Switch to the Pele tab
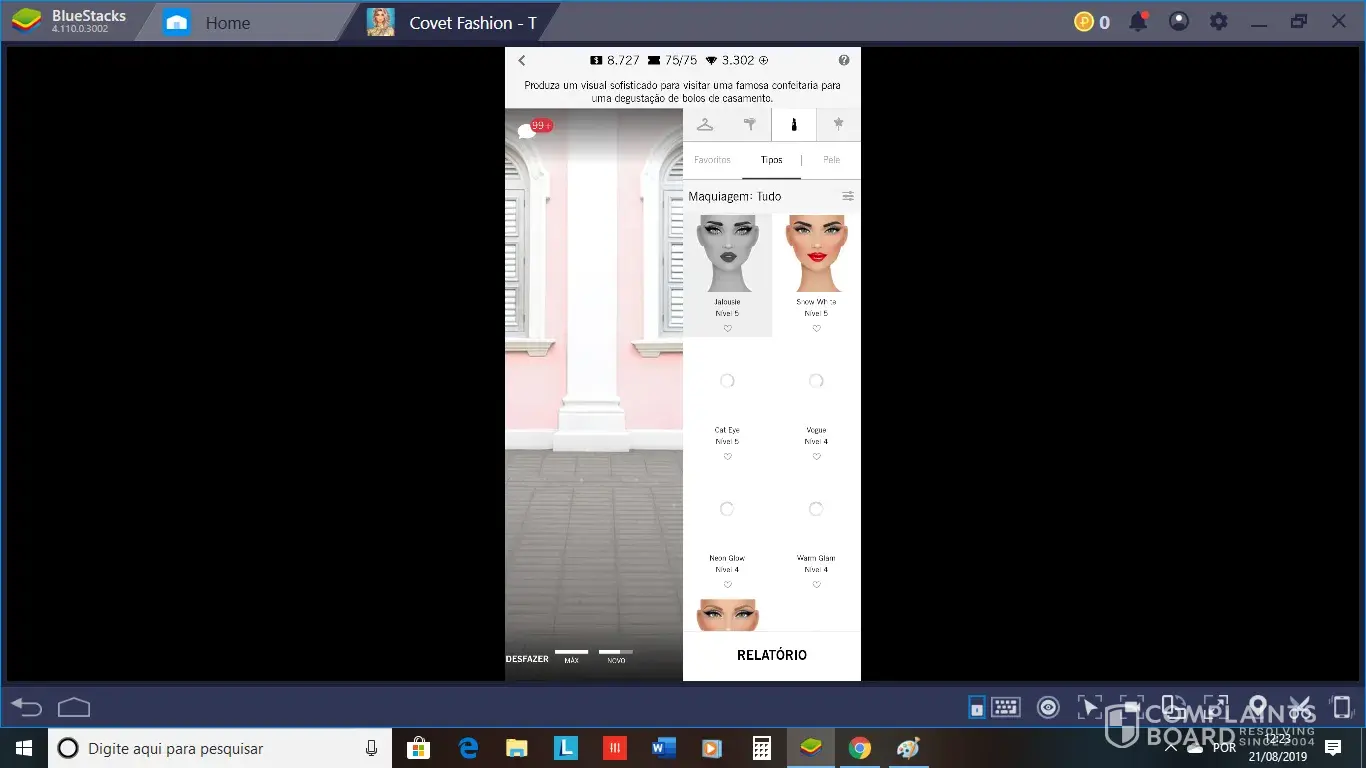1366x768 pixels. pos(831,160)
